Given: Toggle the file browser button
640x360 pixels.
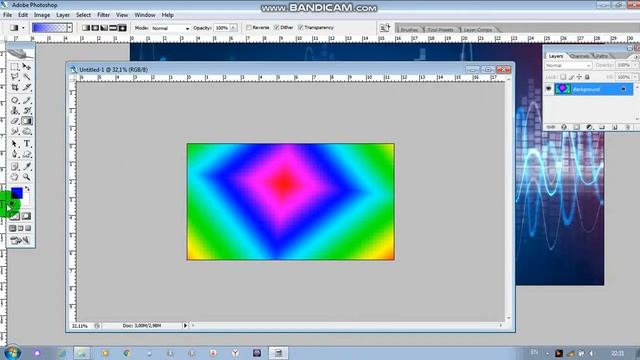Looking at the screenshot, I should [x=384, y=28].
